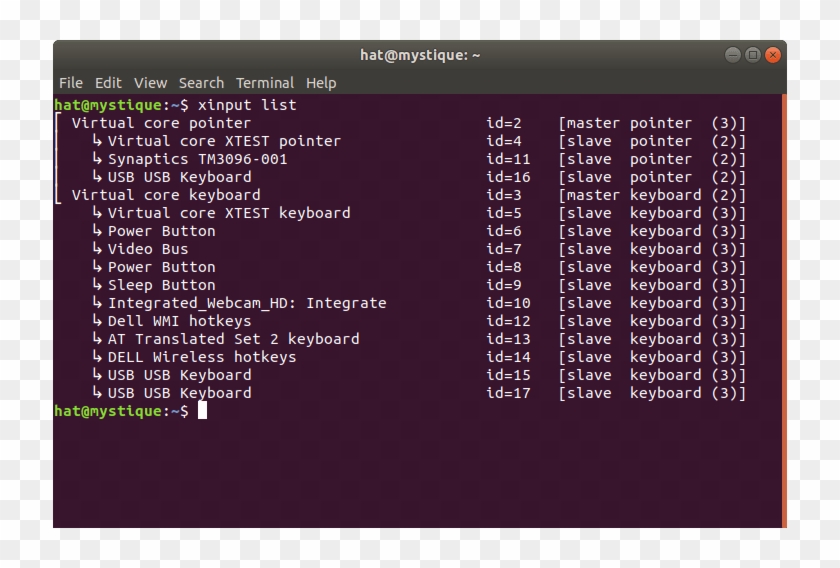
Task: Click the 'AT Translated Set 2 keyboard' line
Action: 233,339
